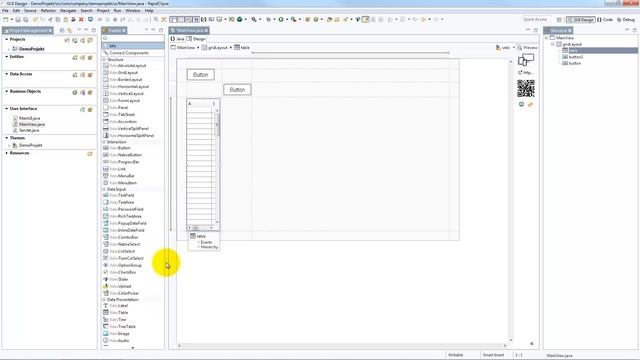Collapse the Structure palette category
The height and width of the screenshot is (360, 640).
point(104,60)
